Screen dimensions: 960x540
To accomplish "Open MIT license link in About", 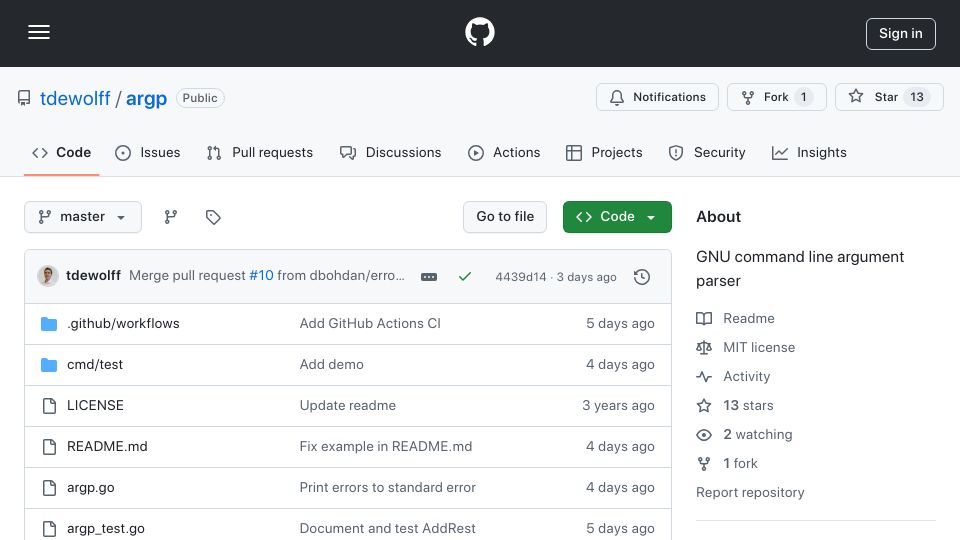I will click(x=746, y=347).
